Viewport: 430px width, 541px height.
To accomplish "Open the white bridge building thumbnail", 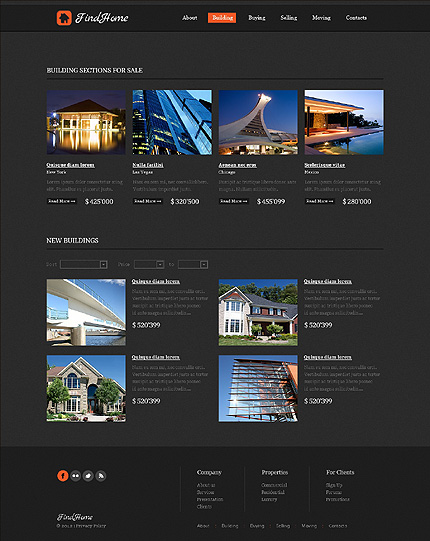I will (x=86, y=312).
